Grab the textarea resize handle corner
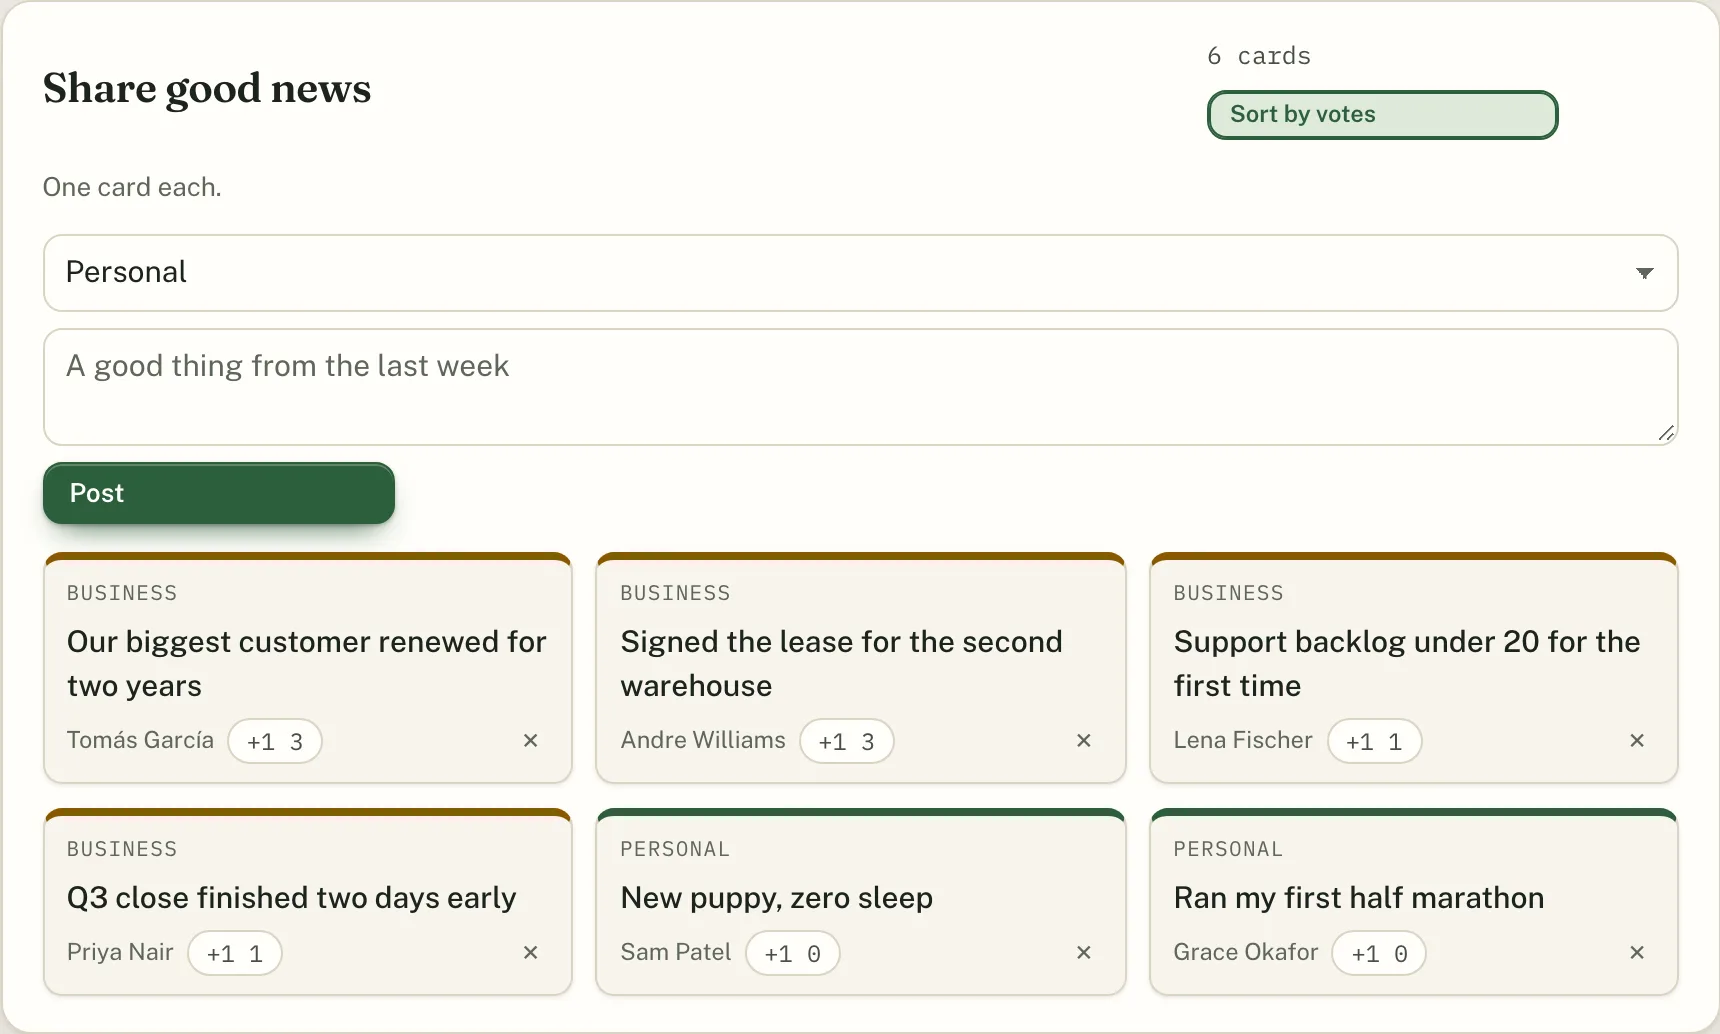Viewport: 1720px width, 1034px height. [x=1666, y=433]
